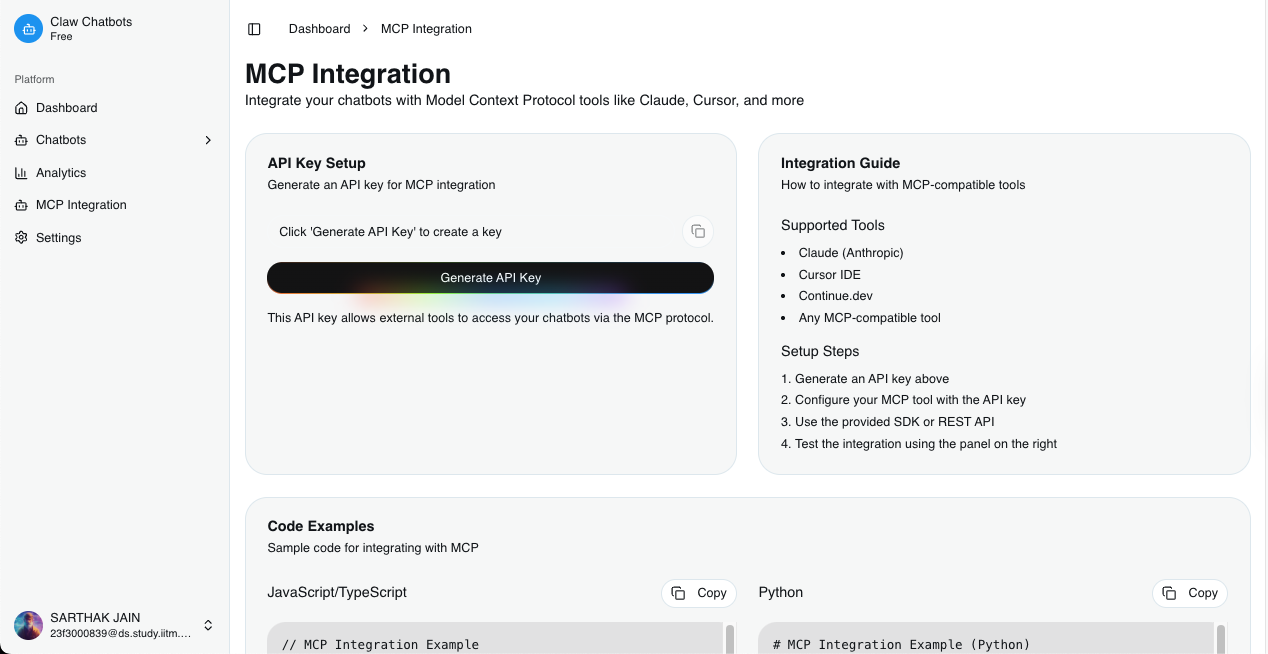The image size is (1268, 654).
Task: Expand the Chatbots submenu chevron
Action: click(208, 140)
